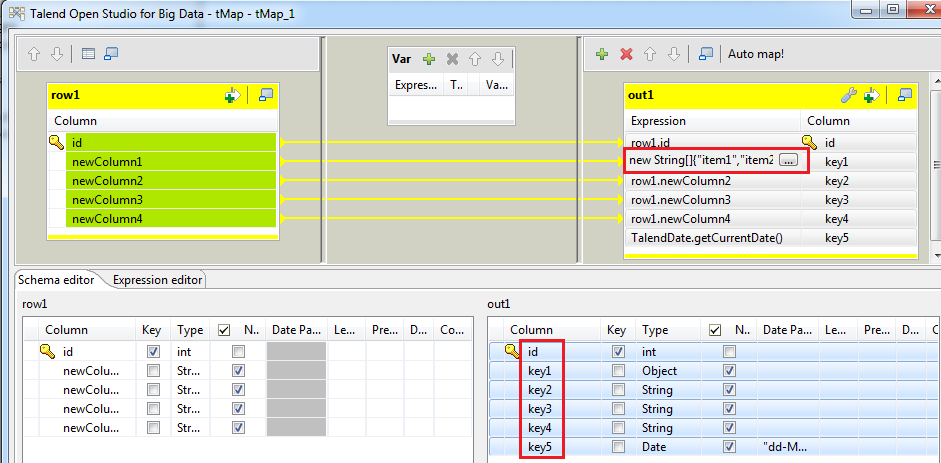This screenshot has height=463, width=941.
Task: Open out1 settings with the wrench icon
Action: [847, 95]
